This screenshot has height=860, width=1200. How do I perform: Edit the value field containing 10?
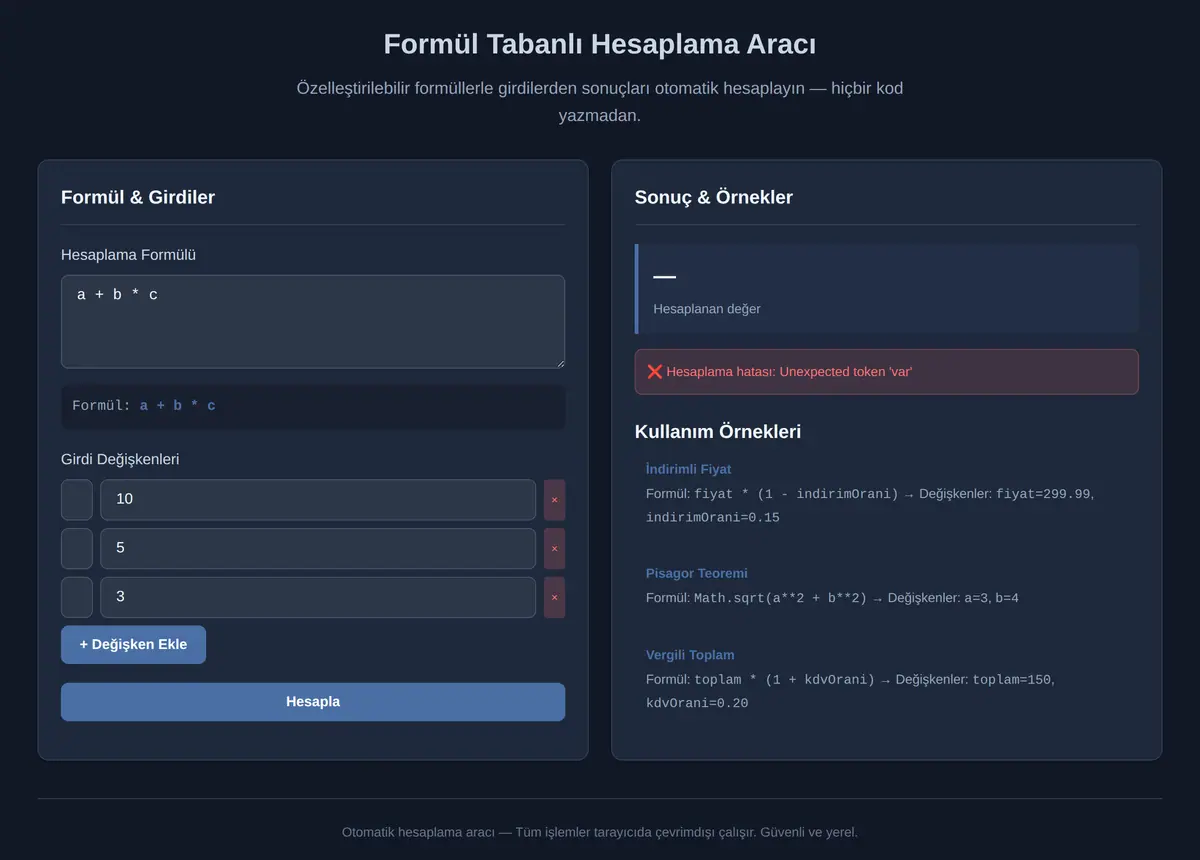coord(318,500)
